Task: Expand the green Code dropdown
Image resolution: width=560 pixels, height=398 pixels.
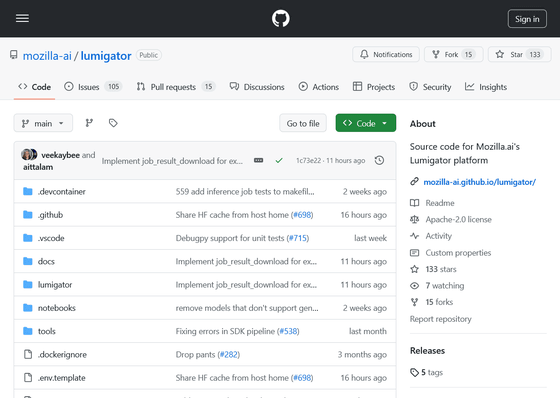Action: [x=366, y=123]
